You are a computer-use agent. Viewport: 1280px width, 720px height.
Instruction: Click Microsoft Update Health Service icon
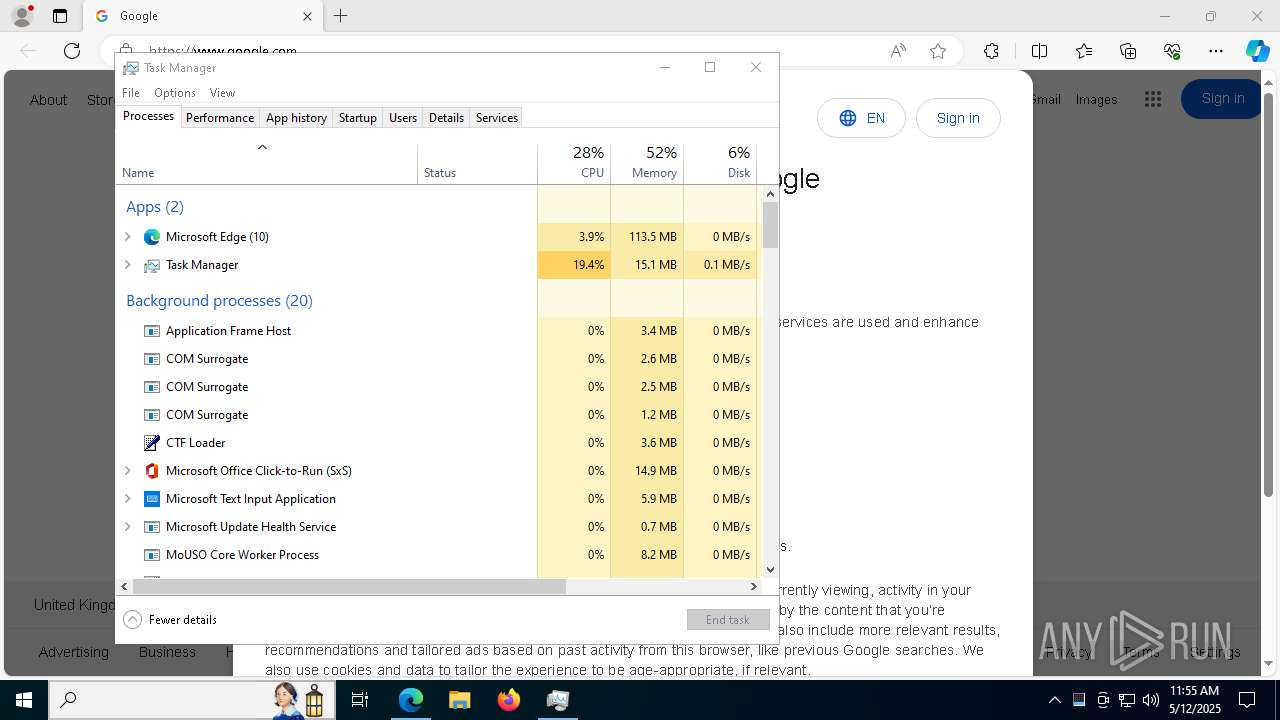152,527
